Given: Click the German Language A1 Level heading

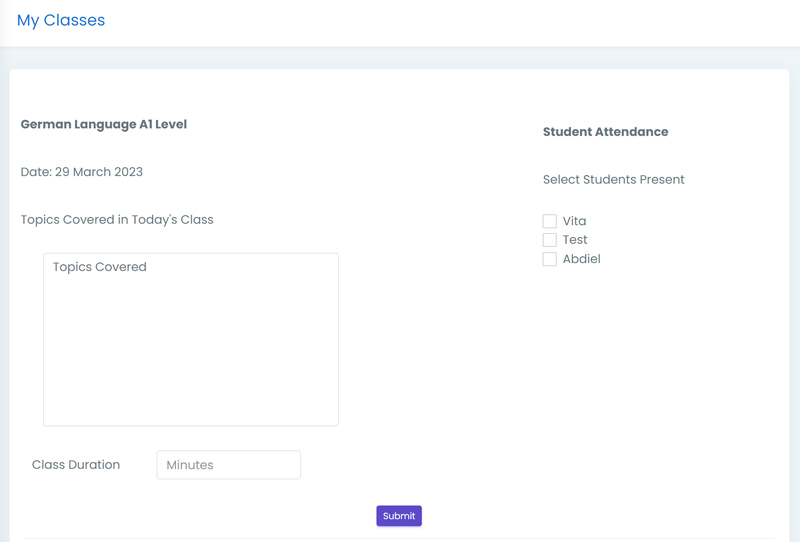Looking at the screenshot, I should tap(104, 125).
